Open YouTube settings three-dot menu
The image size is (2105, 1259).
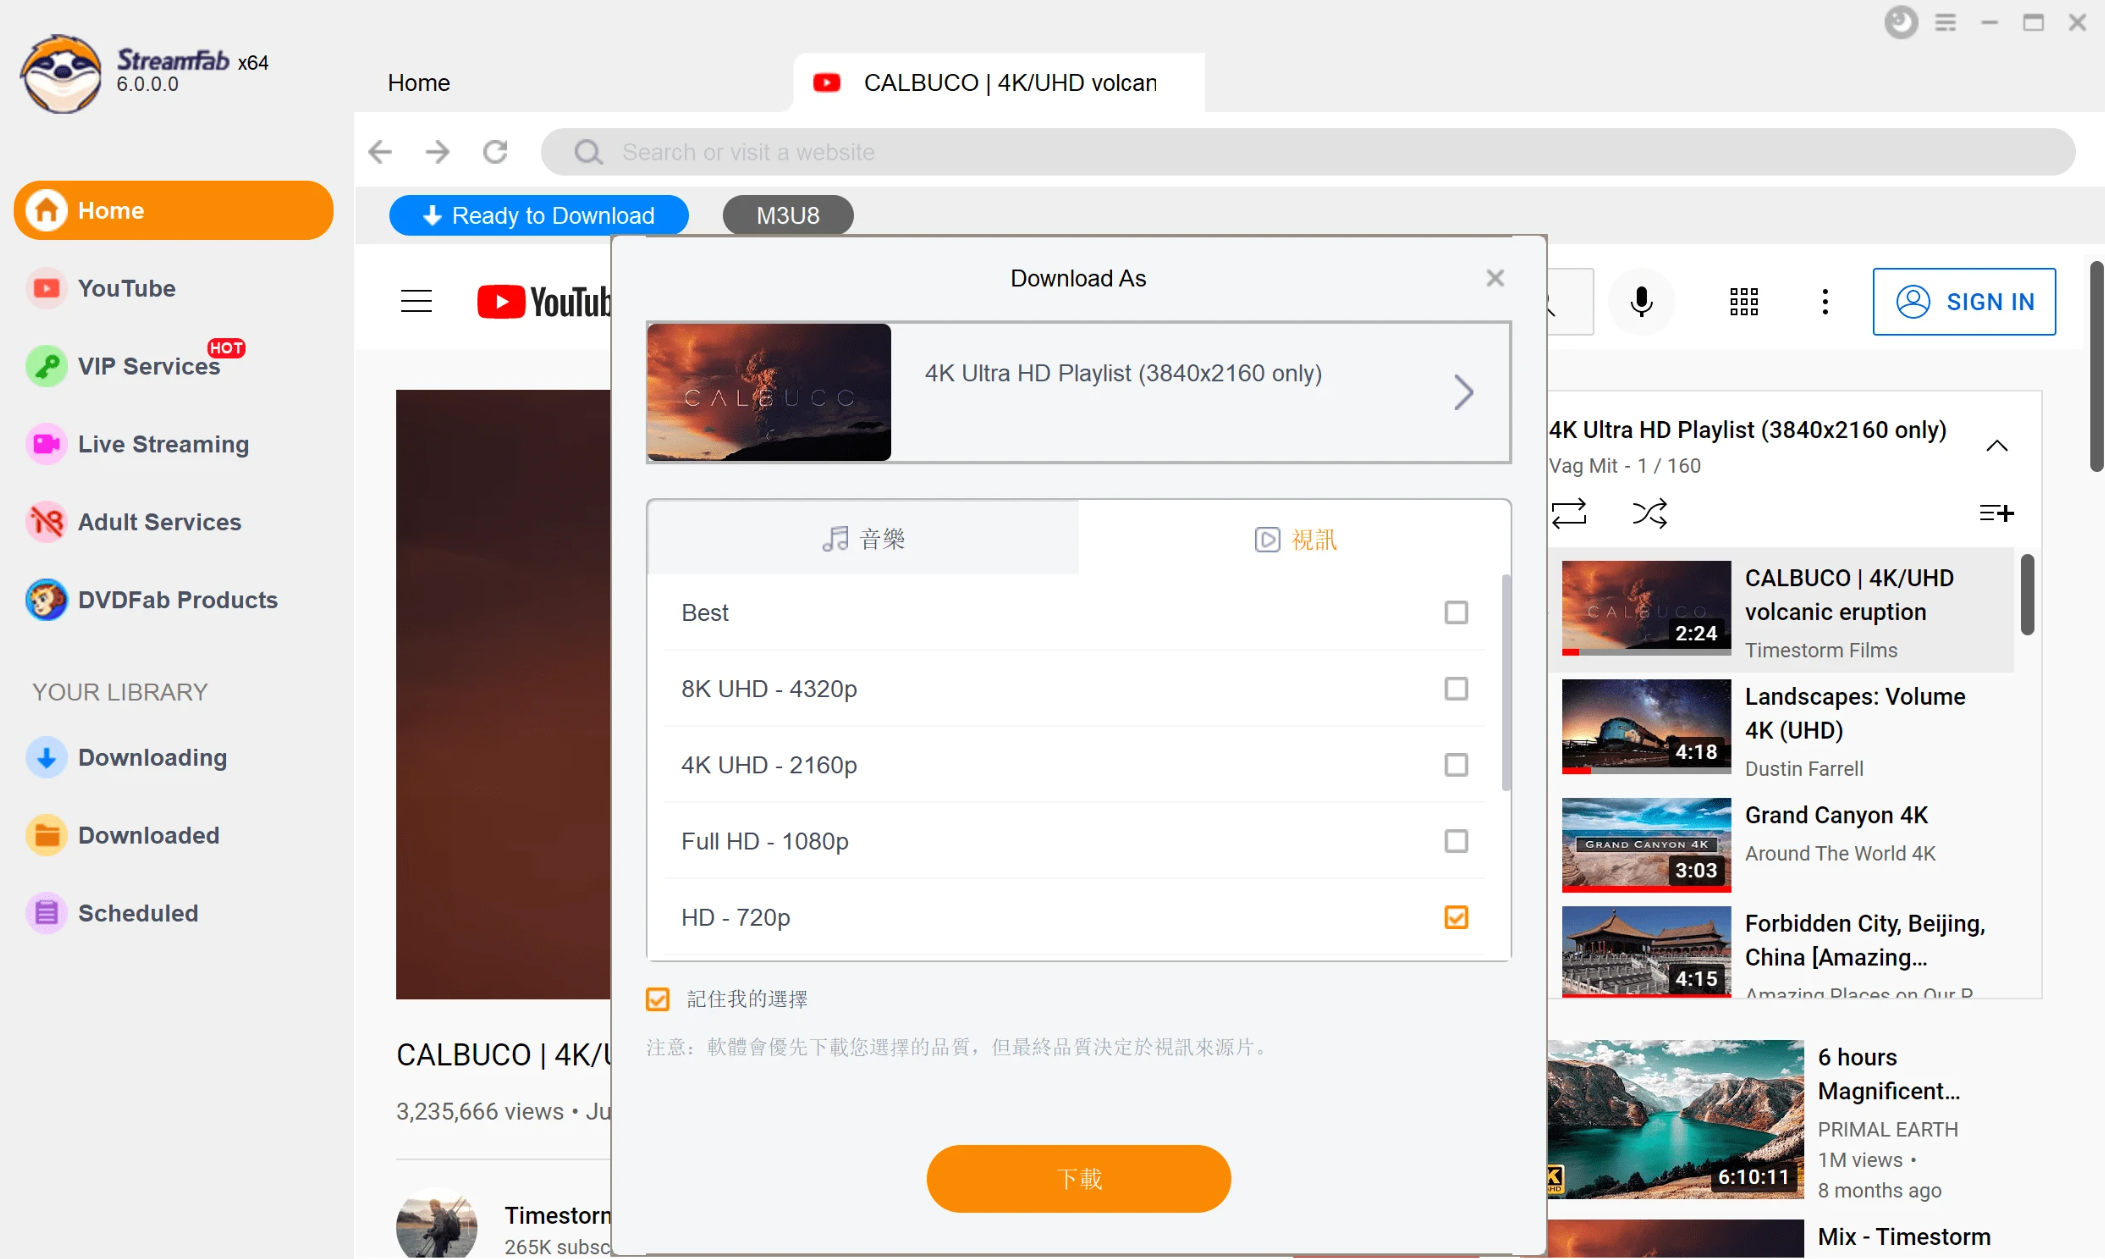[1825, 301]
